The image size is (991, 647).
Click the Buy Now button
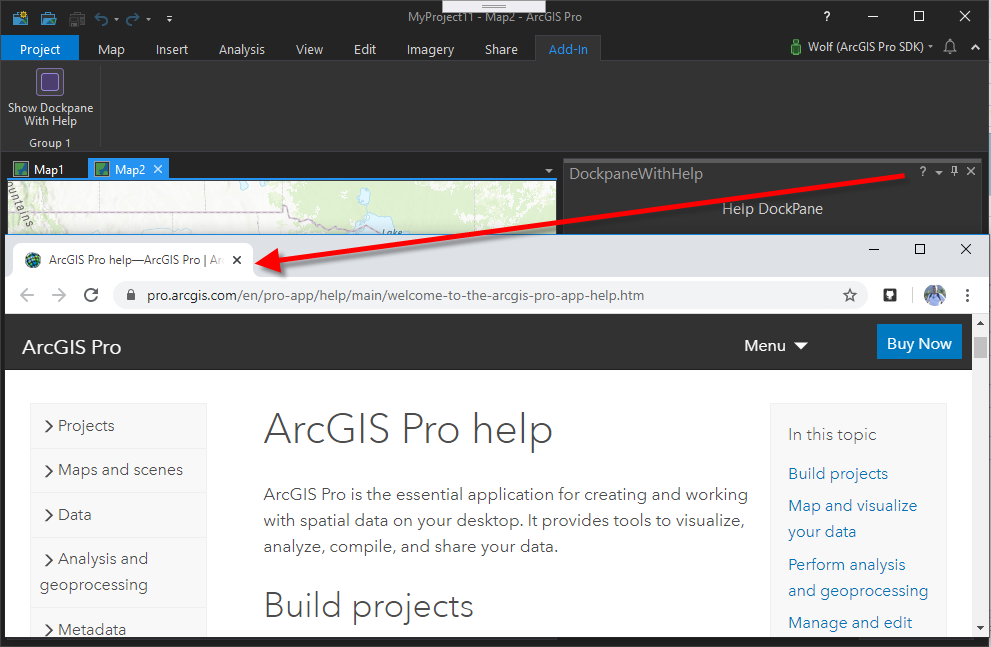(918, 342)
